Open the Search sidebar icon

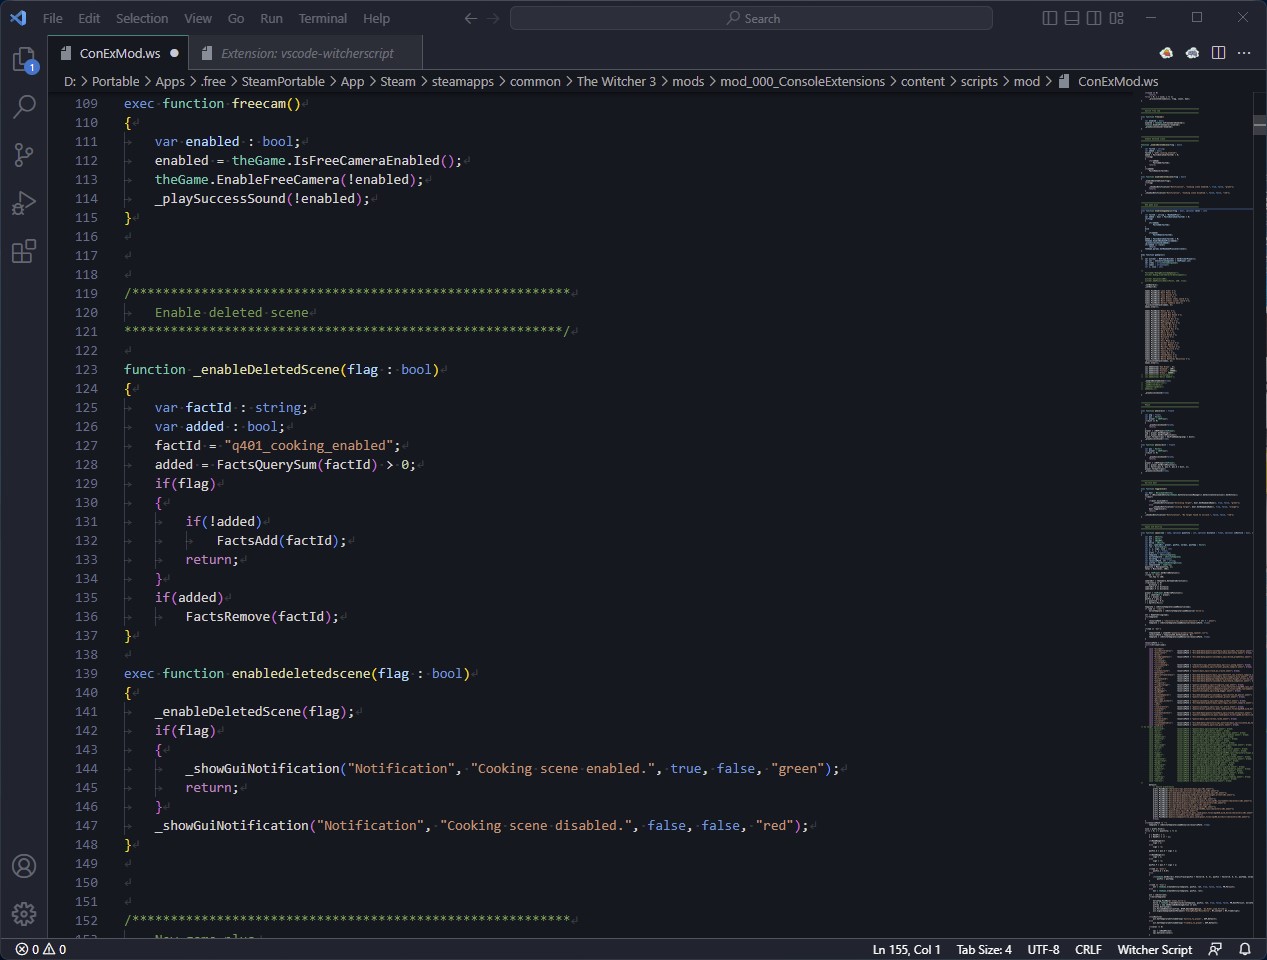(x=24, y=106)
